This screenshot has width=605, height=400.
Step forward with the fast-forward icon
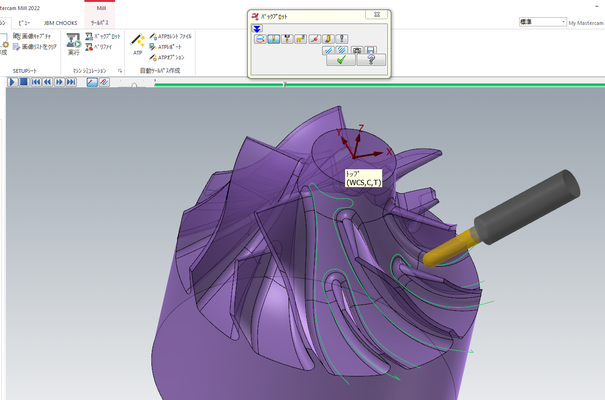tap(59, 82)
